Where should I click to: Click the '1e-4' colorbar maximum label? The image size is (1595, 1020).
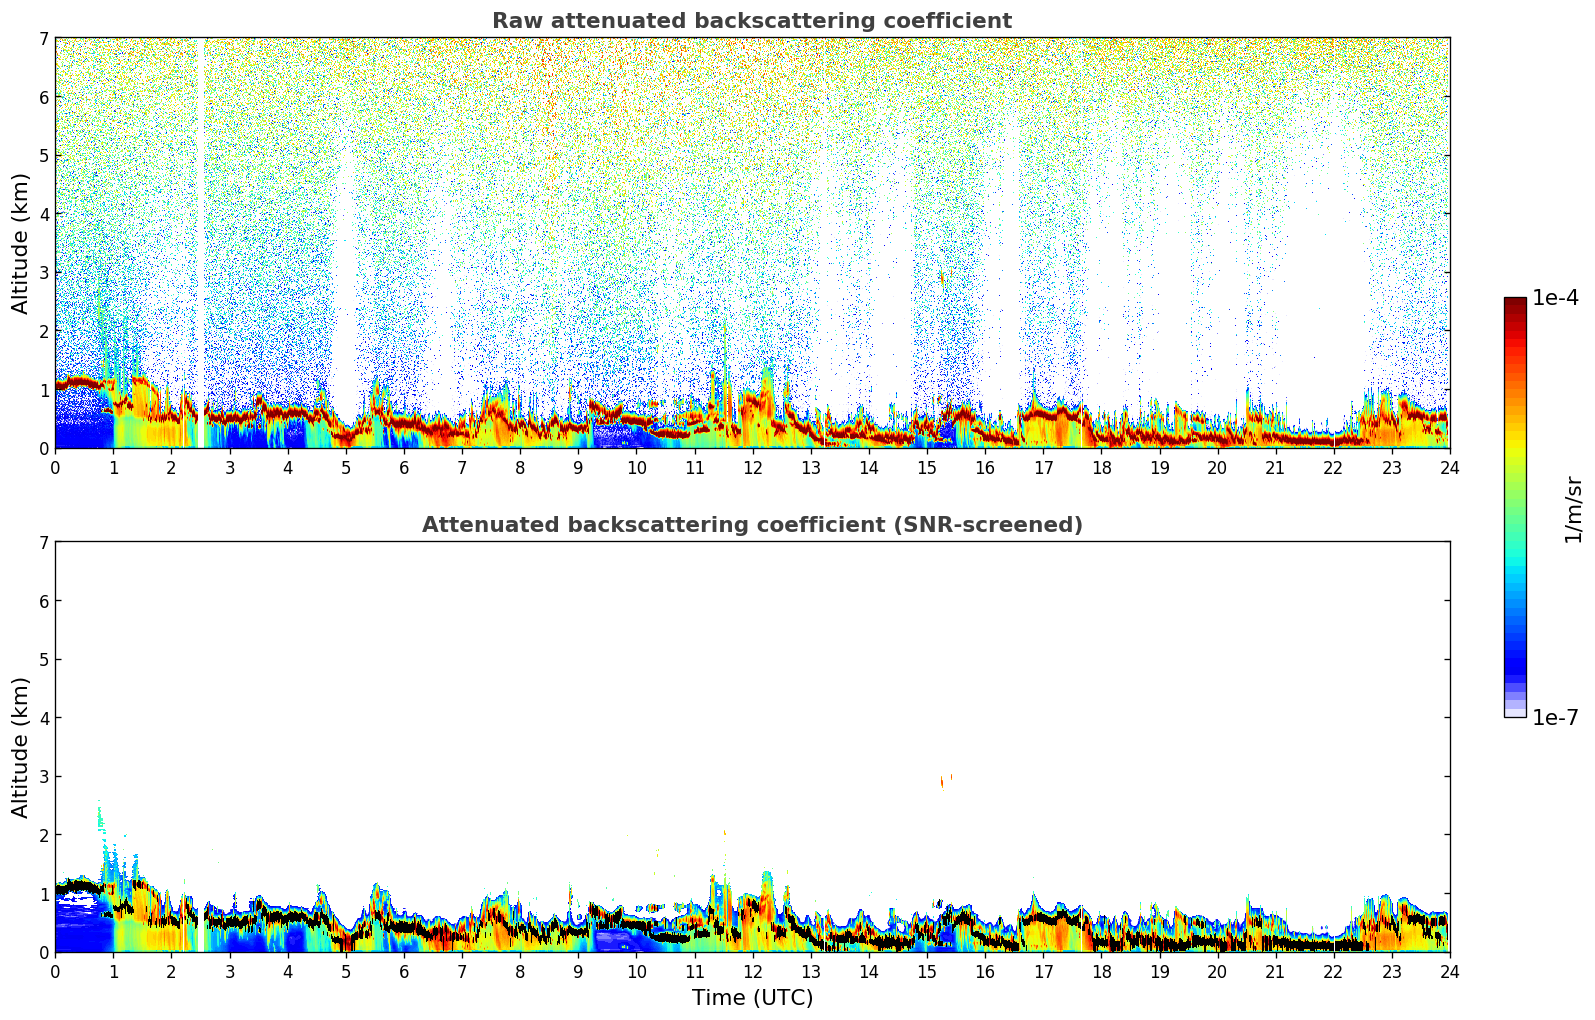click(1555, 298)
